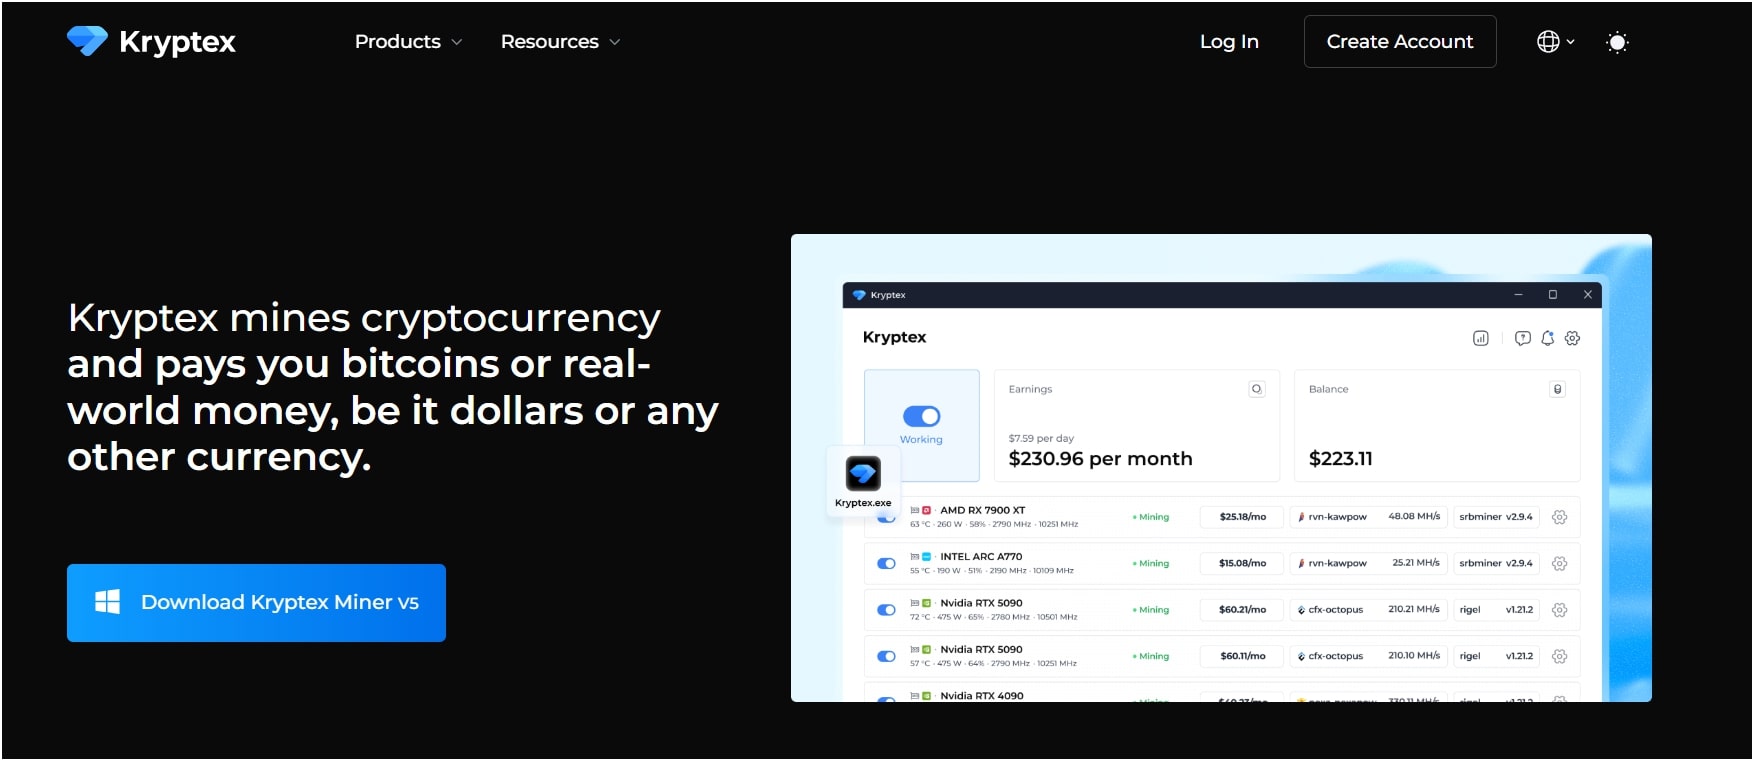Open the bar chart statistics icon in the Kryptex app
Screen dimensions: 1754x761
pos(1481,338)
